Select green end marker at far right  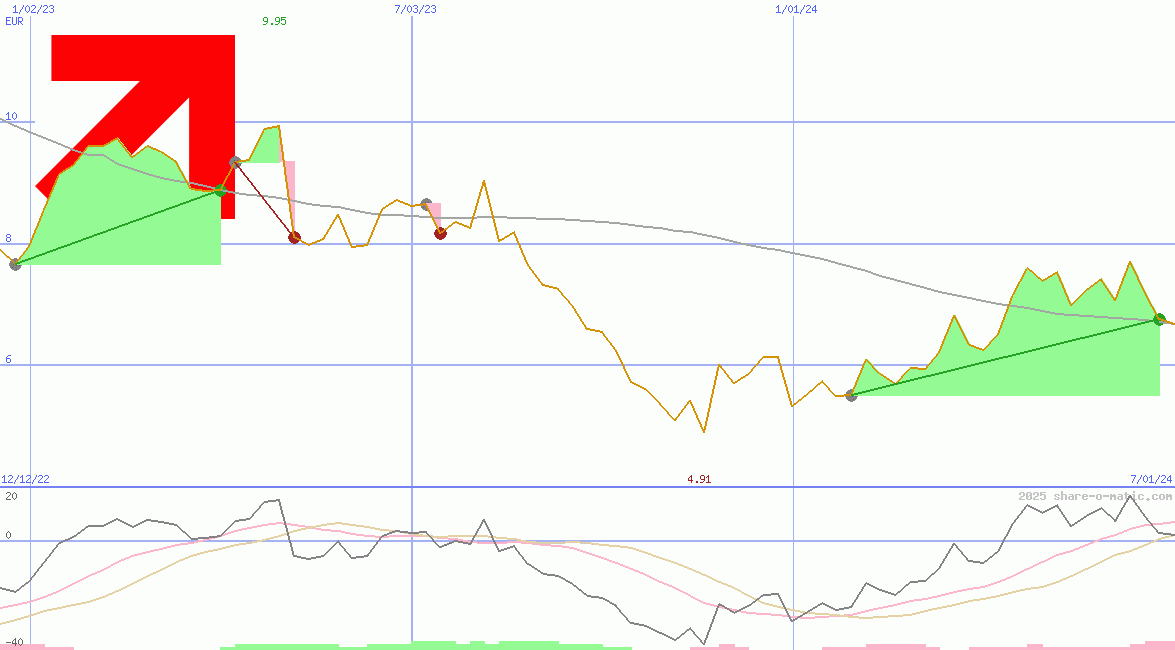[1159, 319]
